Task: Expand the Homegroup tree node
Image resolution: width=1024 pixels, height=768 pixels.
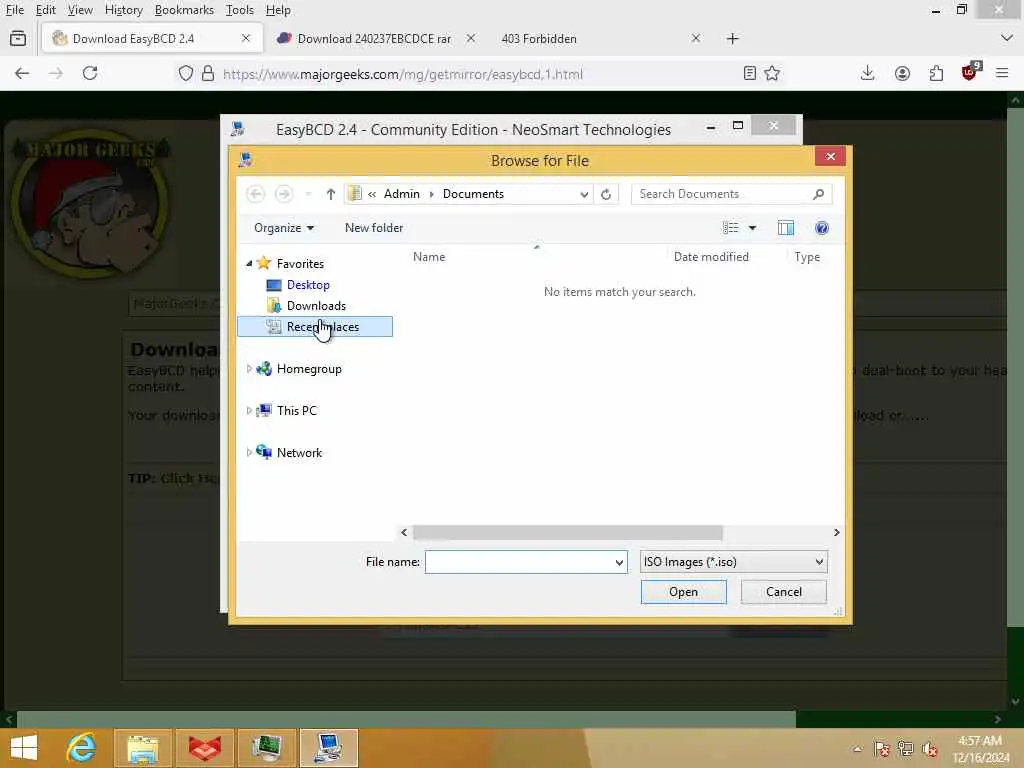Action: (x=249, y=368)
